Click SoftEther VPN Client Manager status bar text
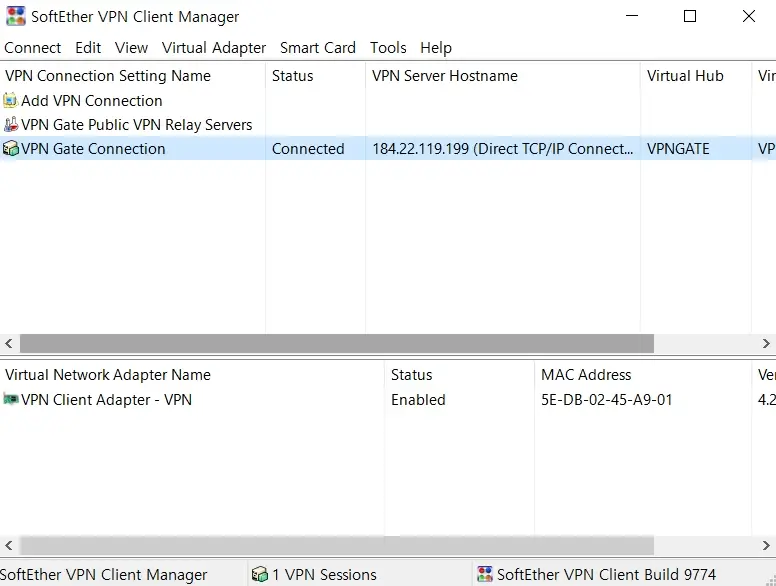Screen dimensions: 776x586 103,574
